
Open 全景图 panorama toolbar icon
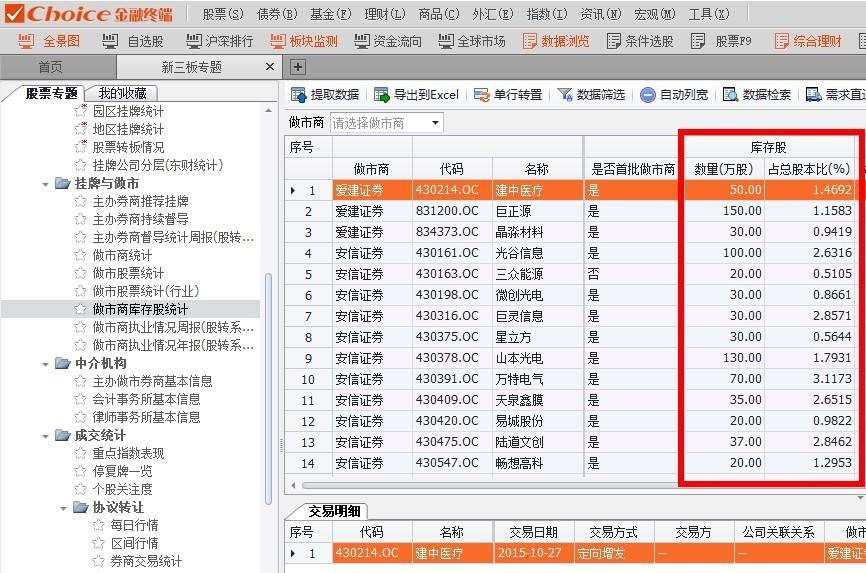coord(49,41)
